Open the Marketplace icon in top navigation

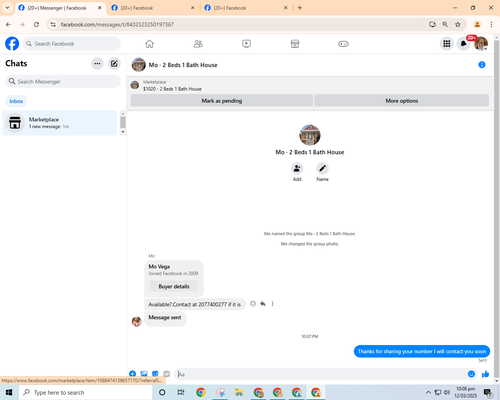point(295,44)
